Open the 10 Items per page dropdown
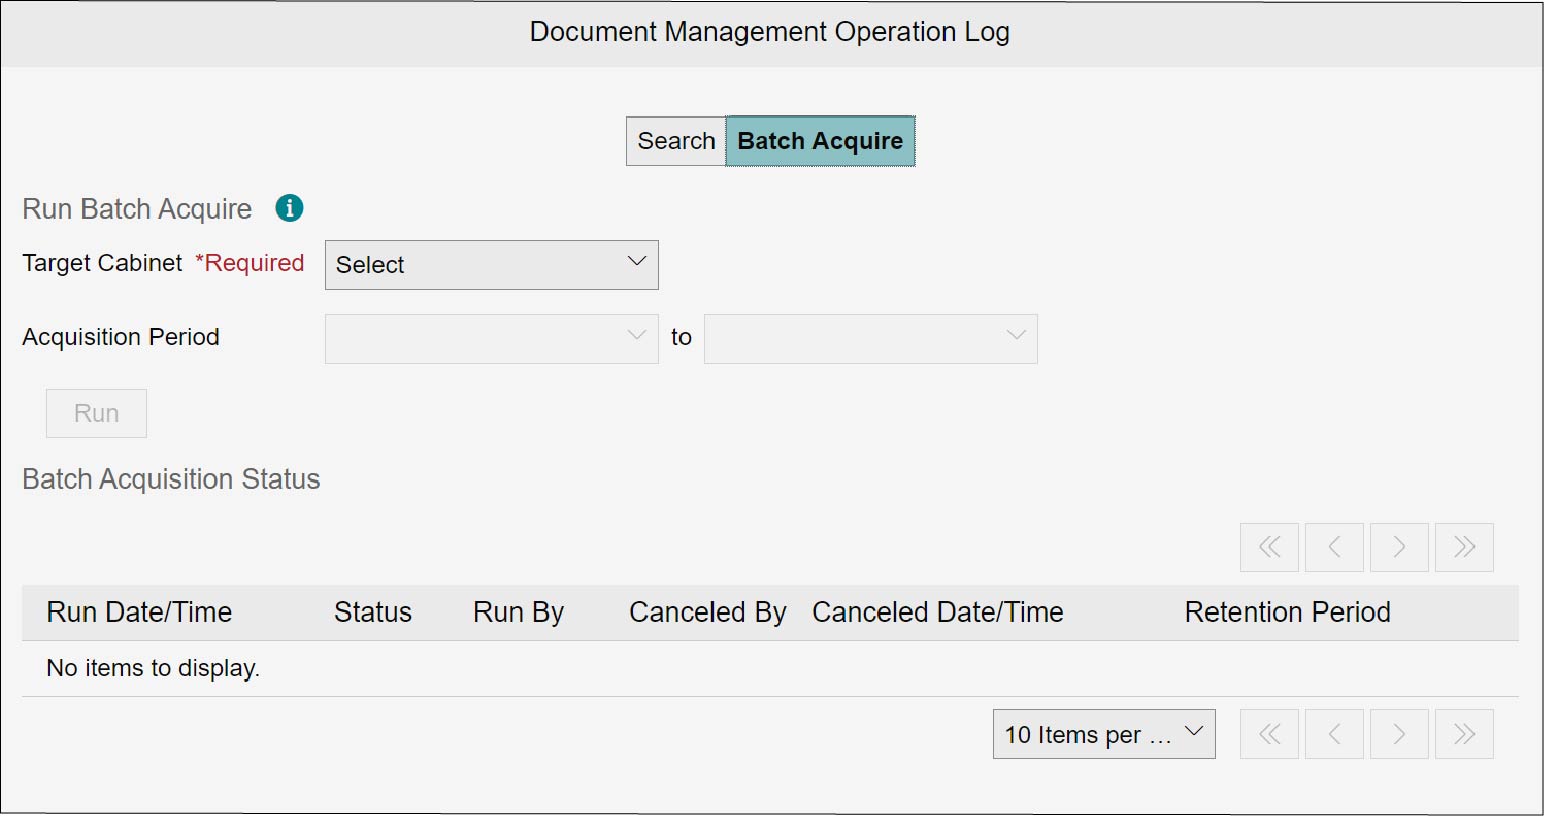This screenshot has width=1544, height=816. (1103, 734)
